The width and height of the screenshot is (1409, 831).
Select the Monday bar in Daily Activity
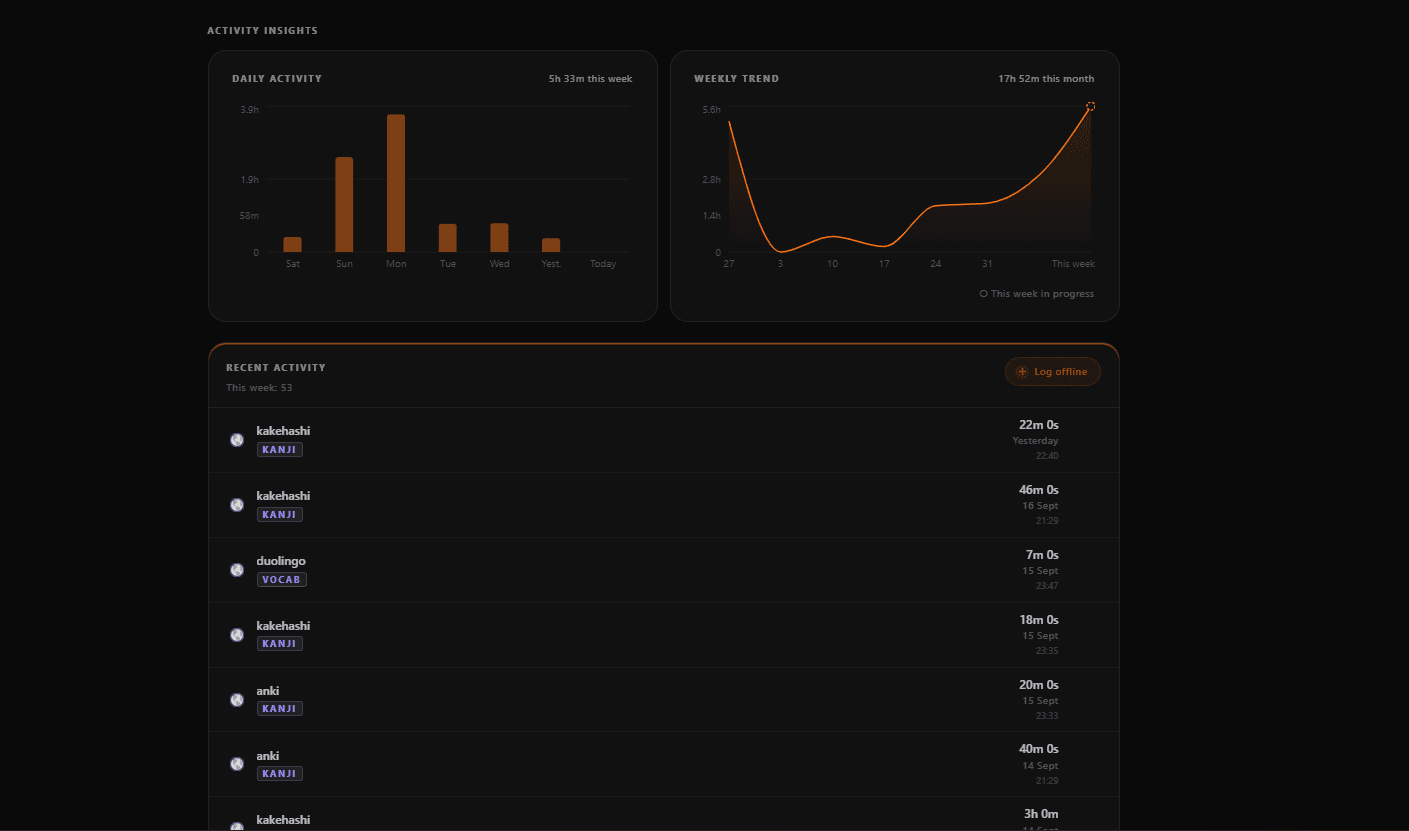396,183
